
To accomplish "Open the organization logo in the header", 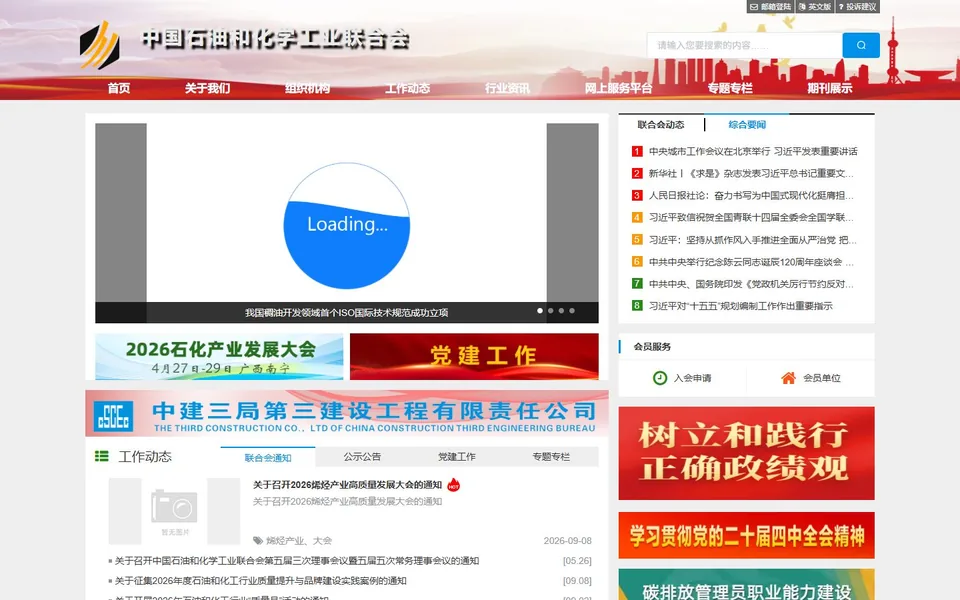I will [100, 44].
